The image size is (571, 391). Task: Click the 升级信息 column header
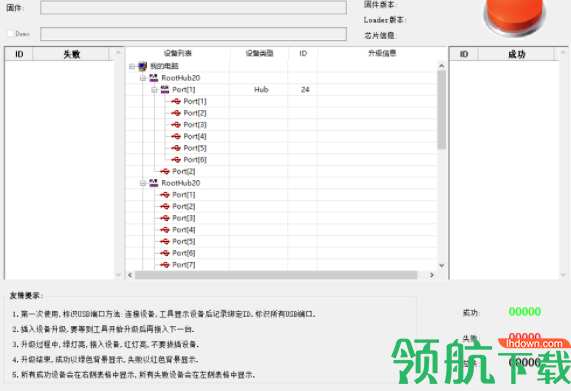[x=382, y=54]
